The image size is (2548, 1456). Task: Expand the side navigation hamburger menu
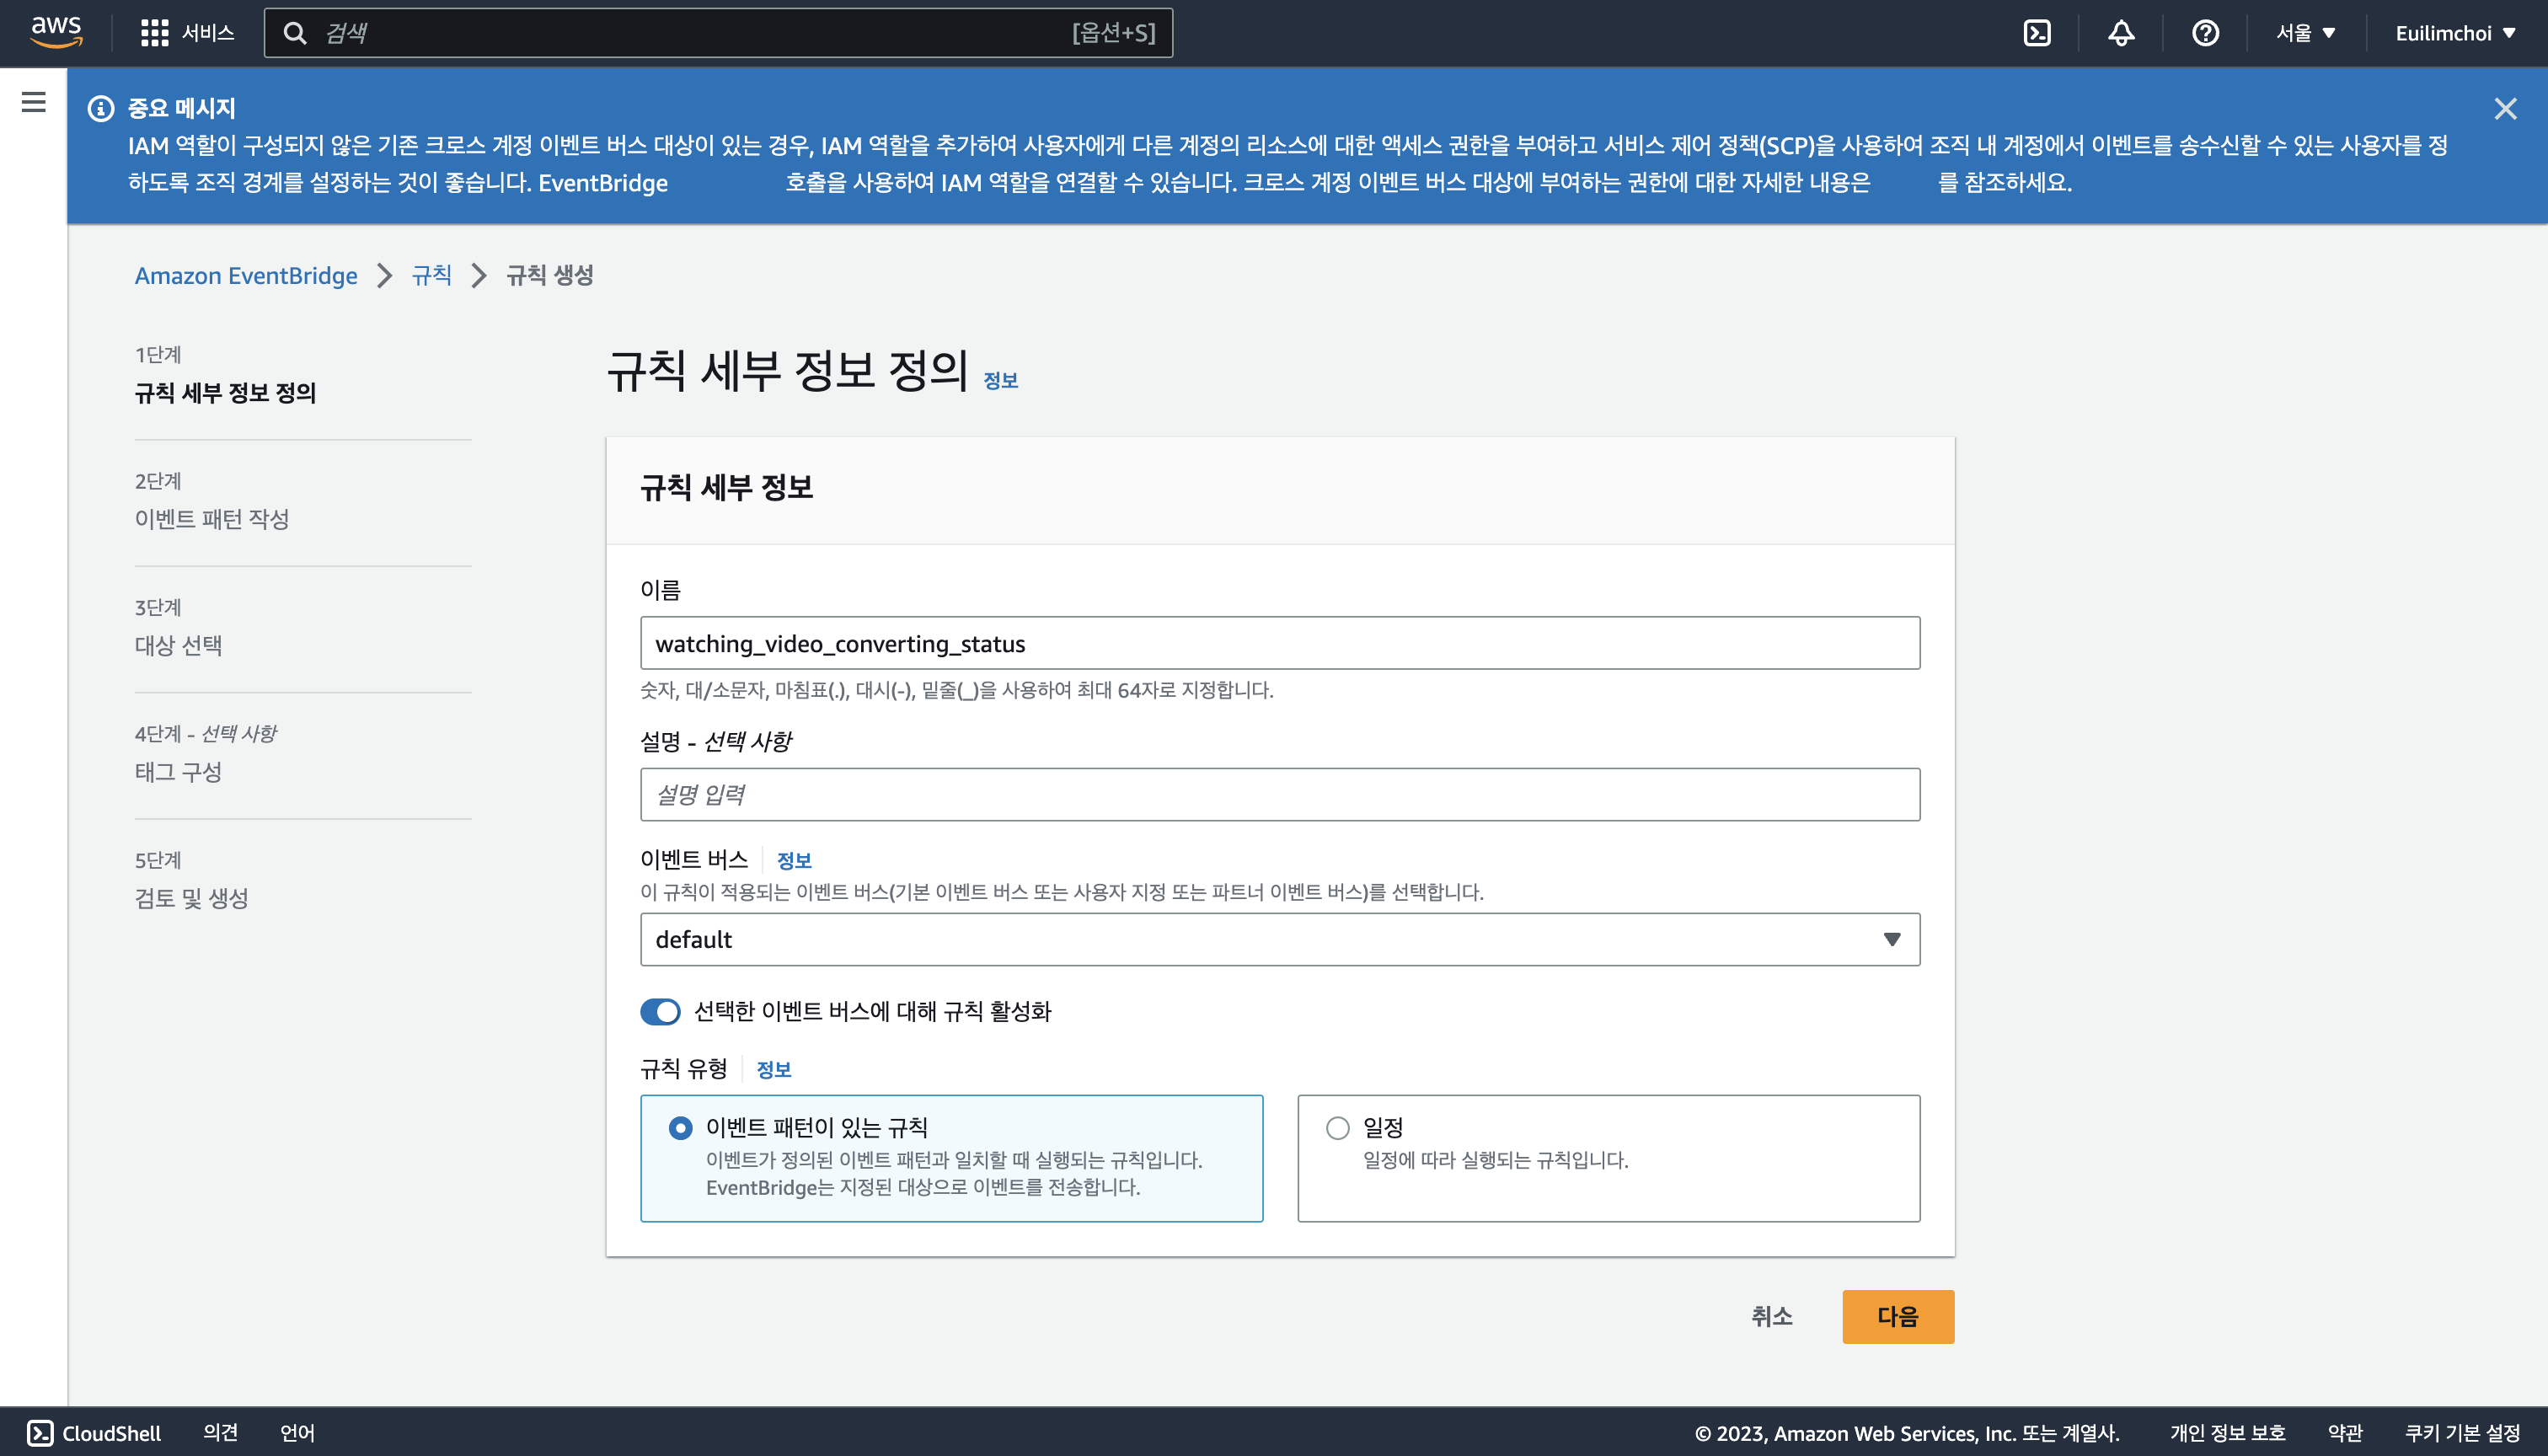pyautogui.click(x=34, y=102)
